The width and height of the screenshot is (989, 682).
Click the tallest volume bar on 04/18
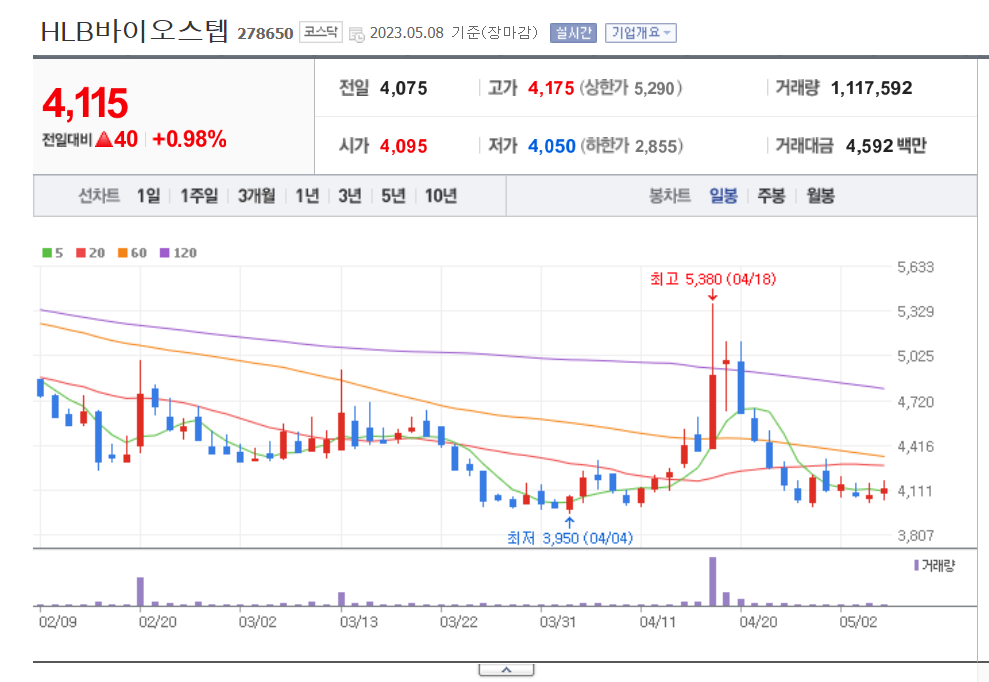point(713,581)
